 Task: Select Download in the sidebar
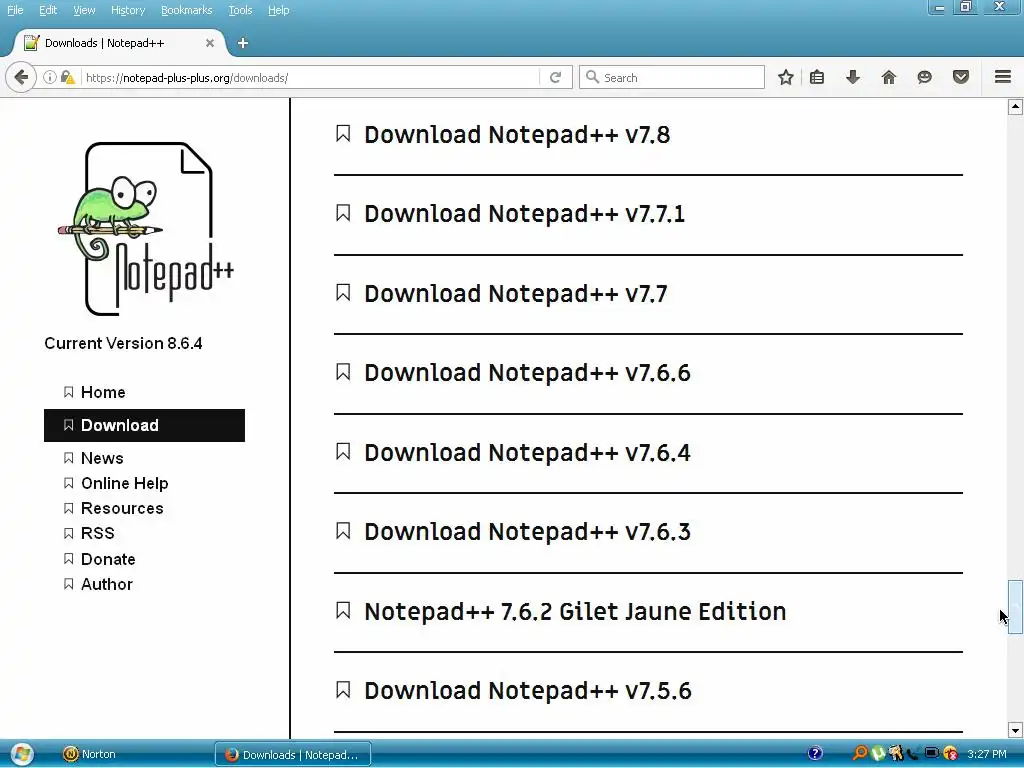pos(144,425)
